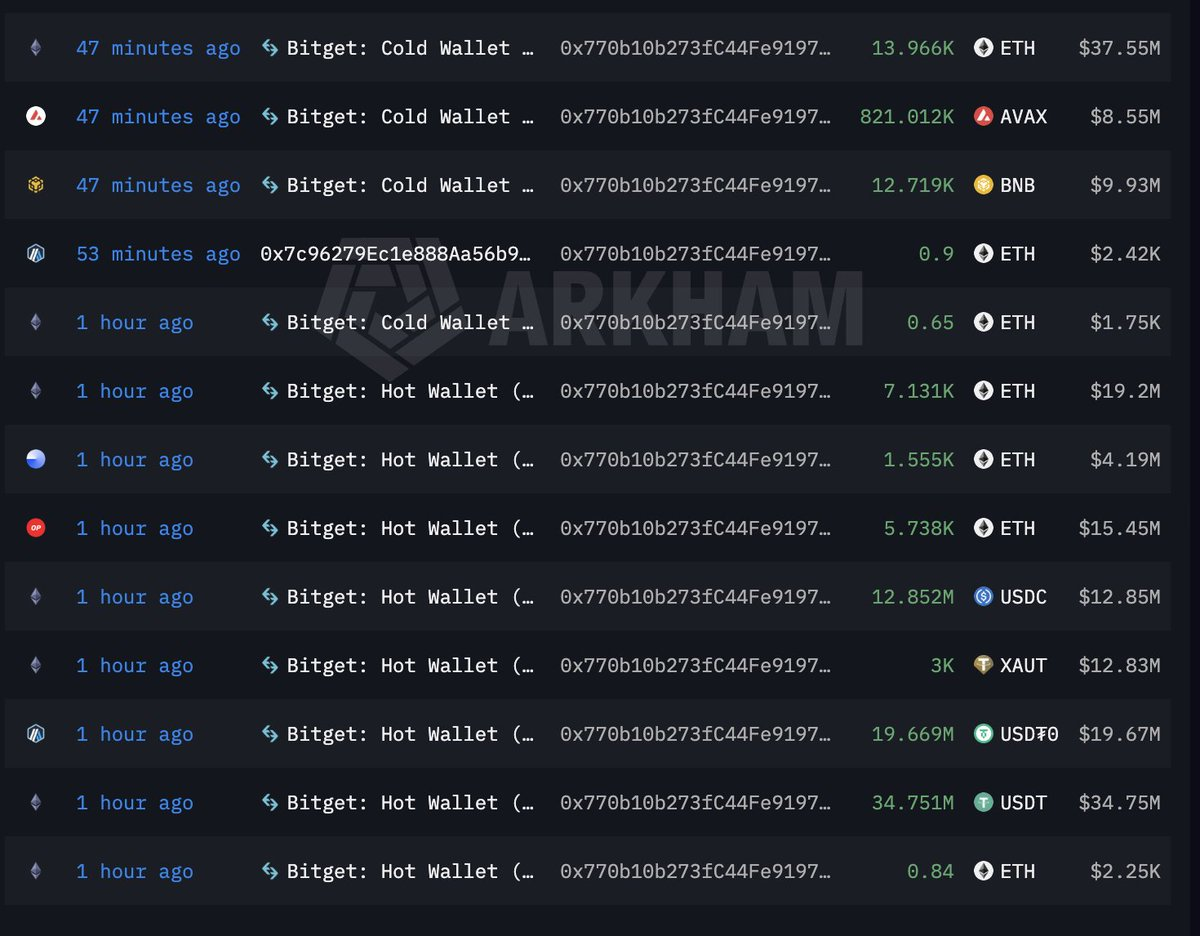Click the $9.93M USD value
This screenshot has height=936, width=1200.
pos(1125,185)
